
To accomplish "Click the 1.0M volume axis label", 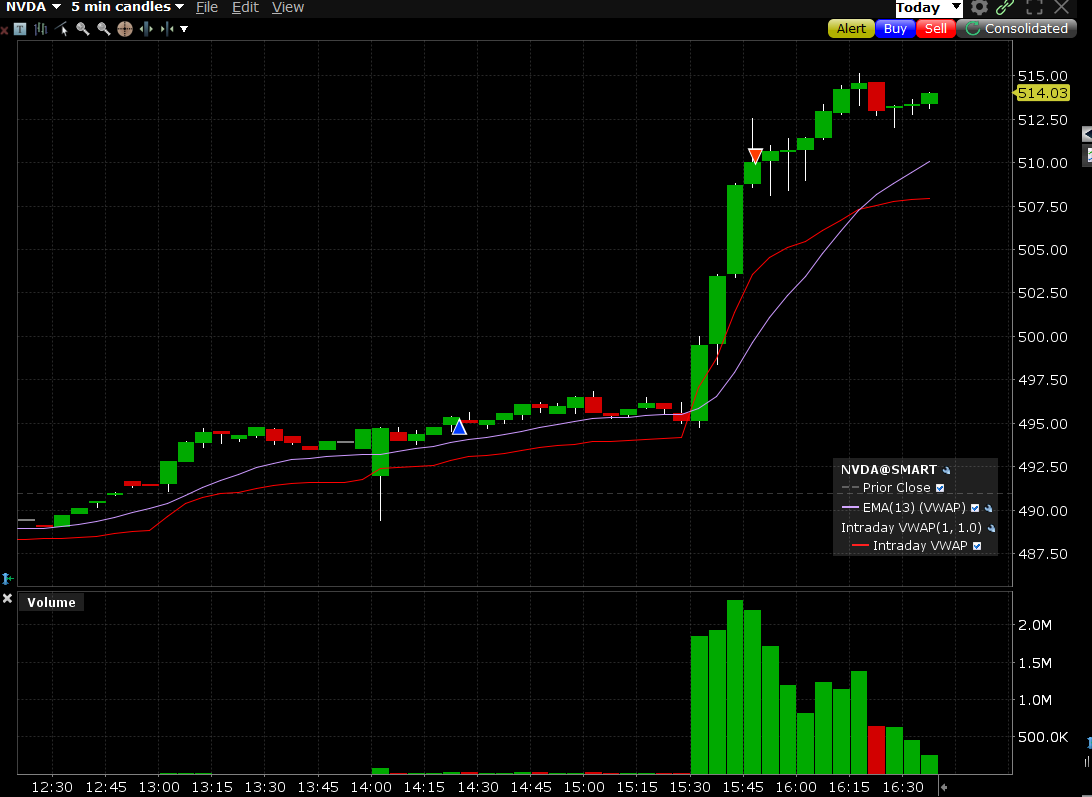I will click(1035, 700).
